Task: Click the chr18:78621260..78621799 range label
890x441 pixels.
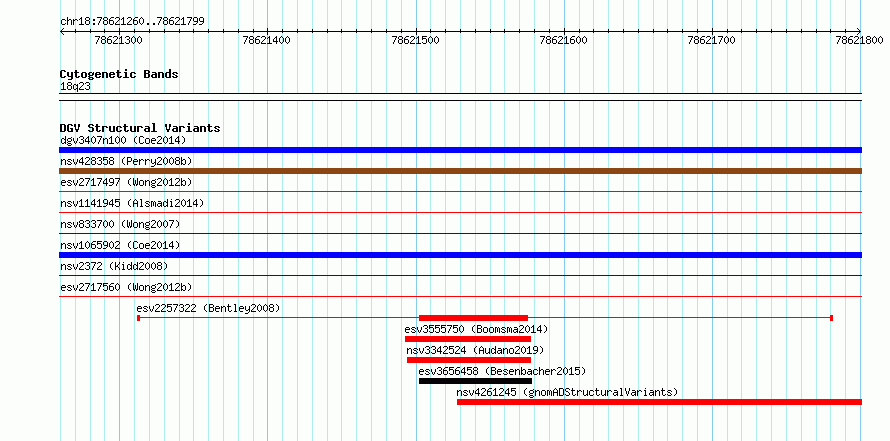Action: 132,22
